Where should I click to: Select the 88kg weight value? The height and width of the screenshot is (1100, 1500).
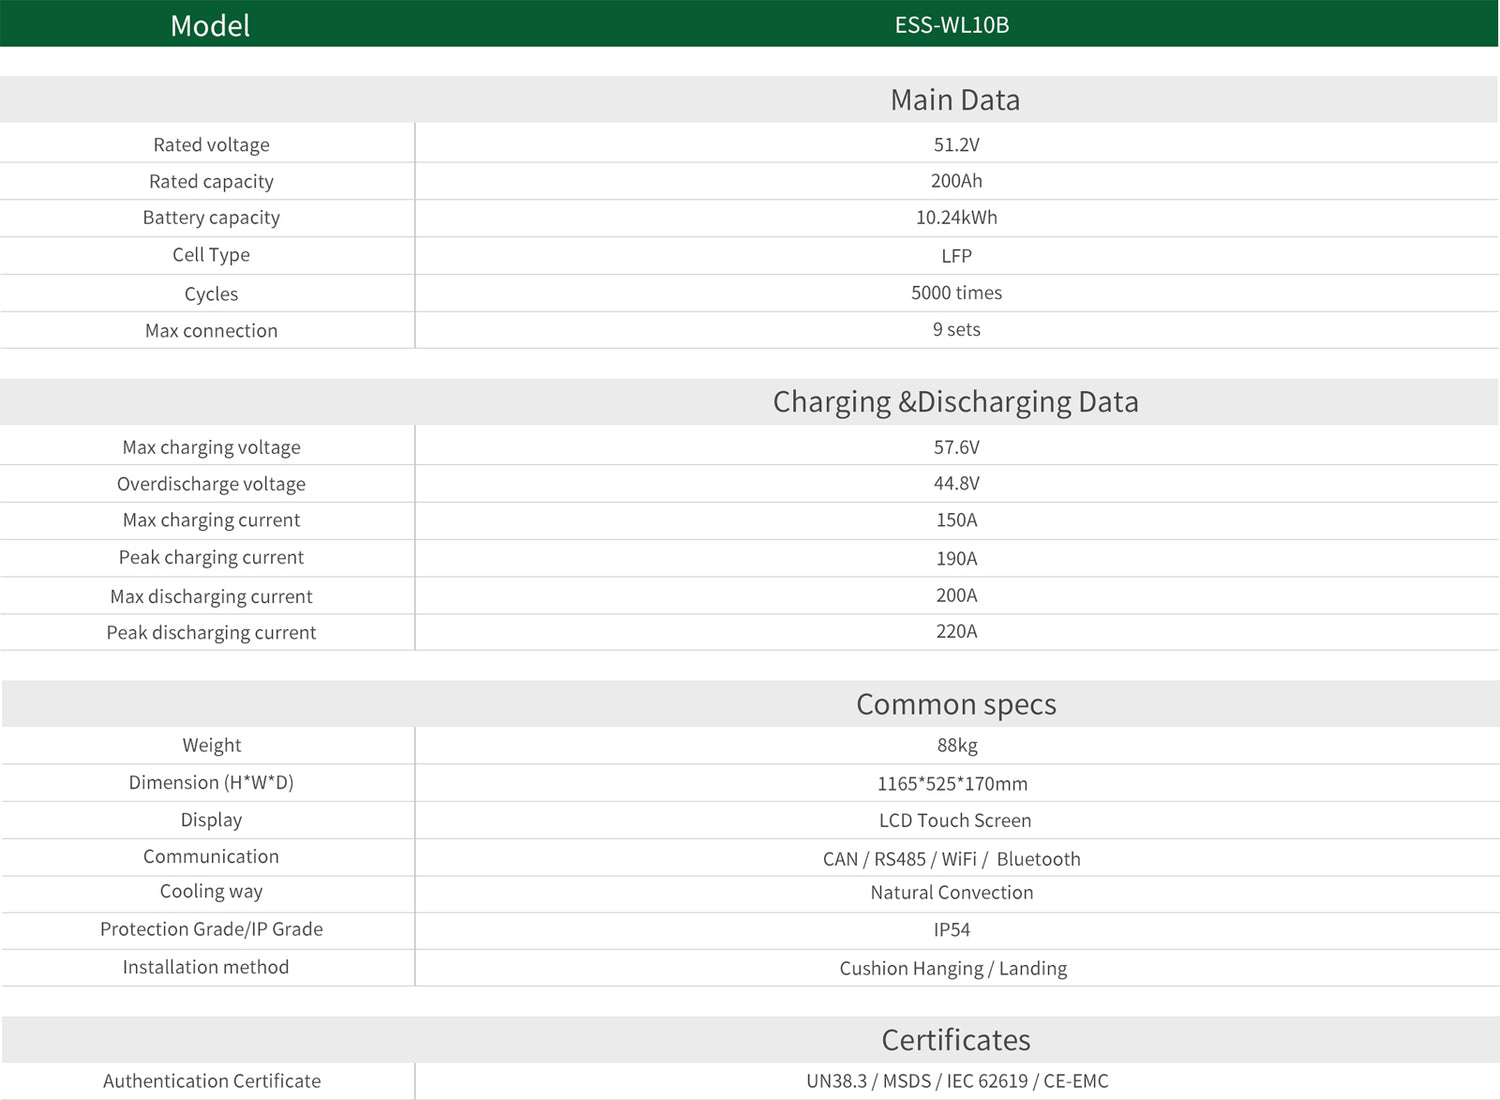pos(956,745)
